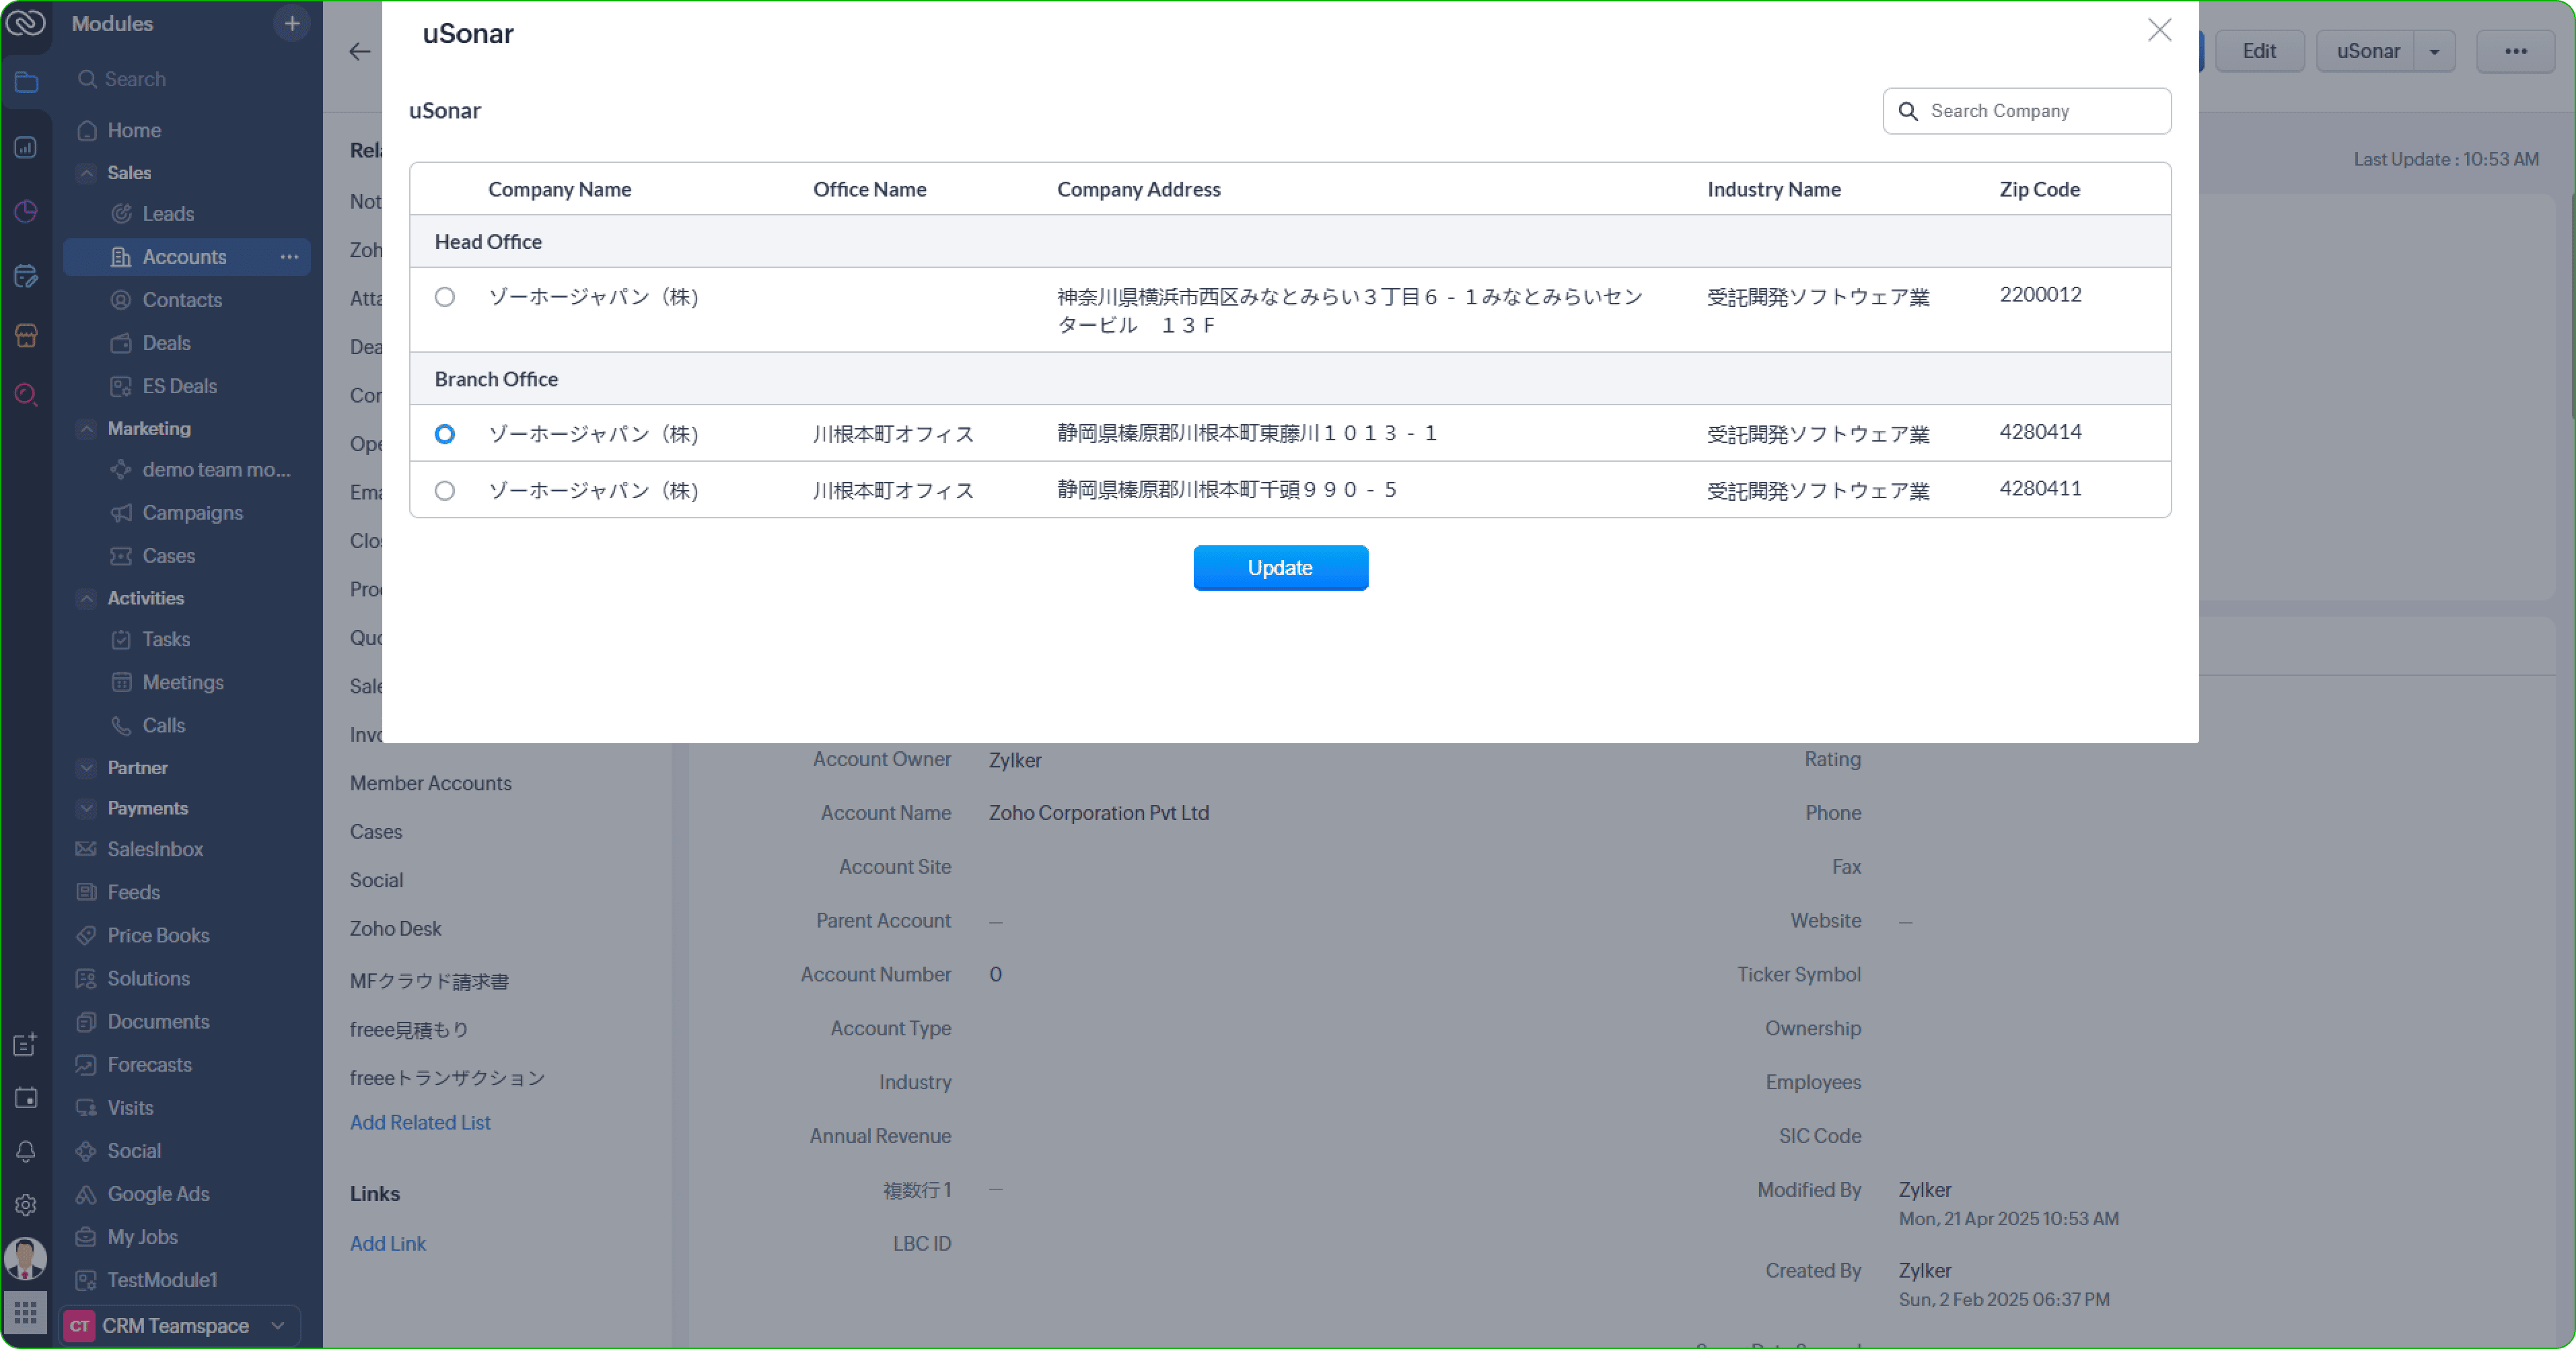Select the branch with zip code 4280414
Screen dimensions: 2576x1349
click(445, 434)
